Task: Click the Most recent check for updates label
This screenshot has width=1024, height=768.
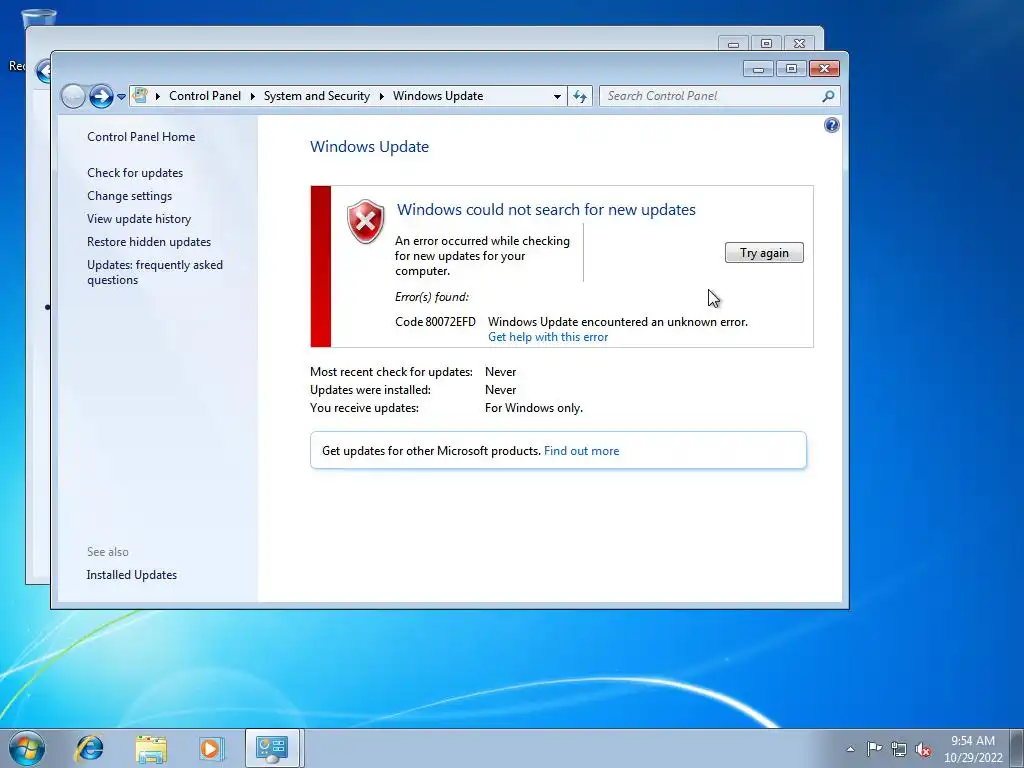Action: (x=391, y=372)
